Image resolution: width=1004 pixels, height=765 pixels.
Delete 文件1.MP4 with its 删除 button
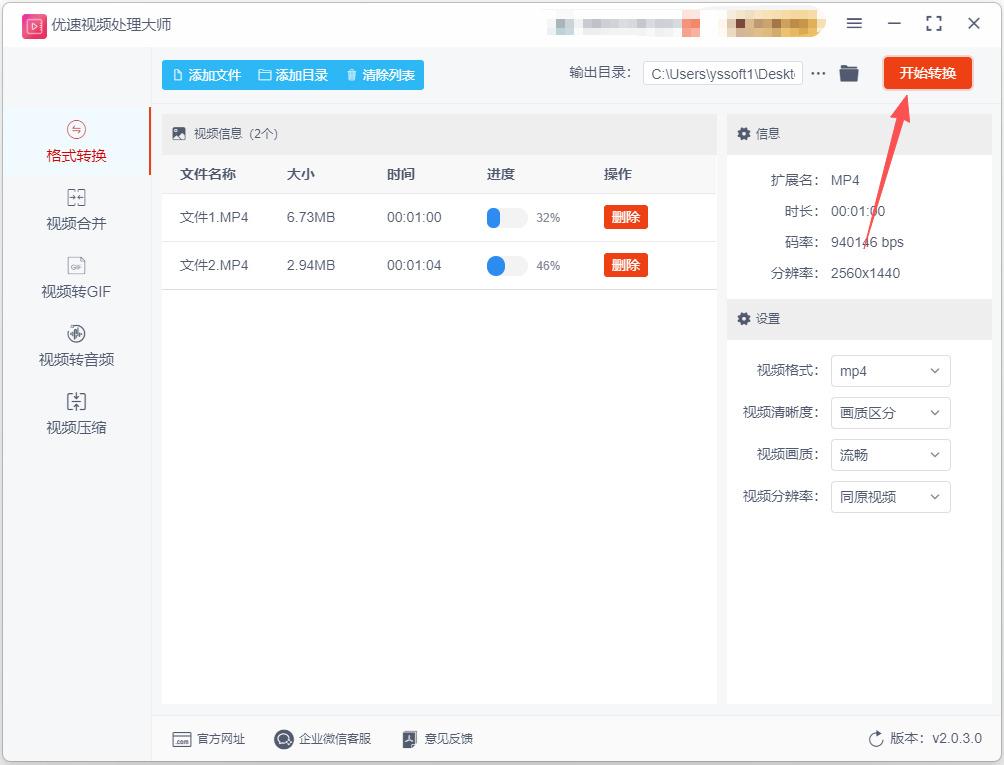[626, 217]
